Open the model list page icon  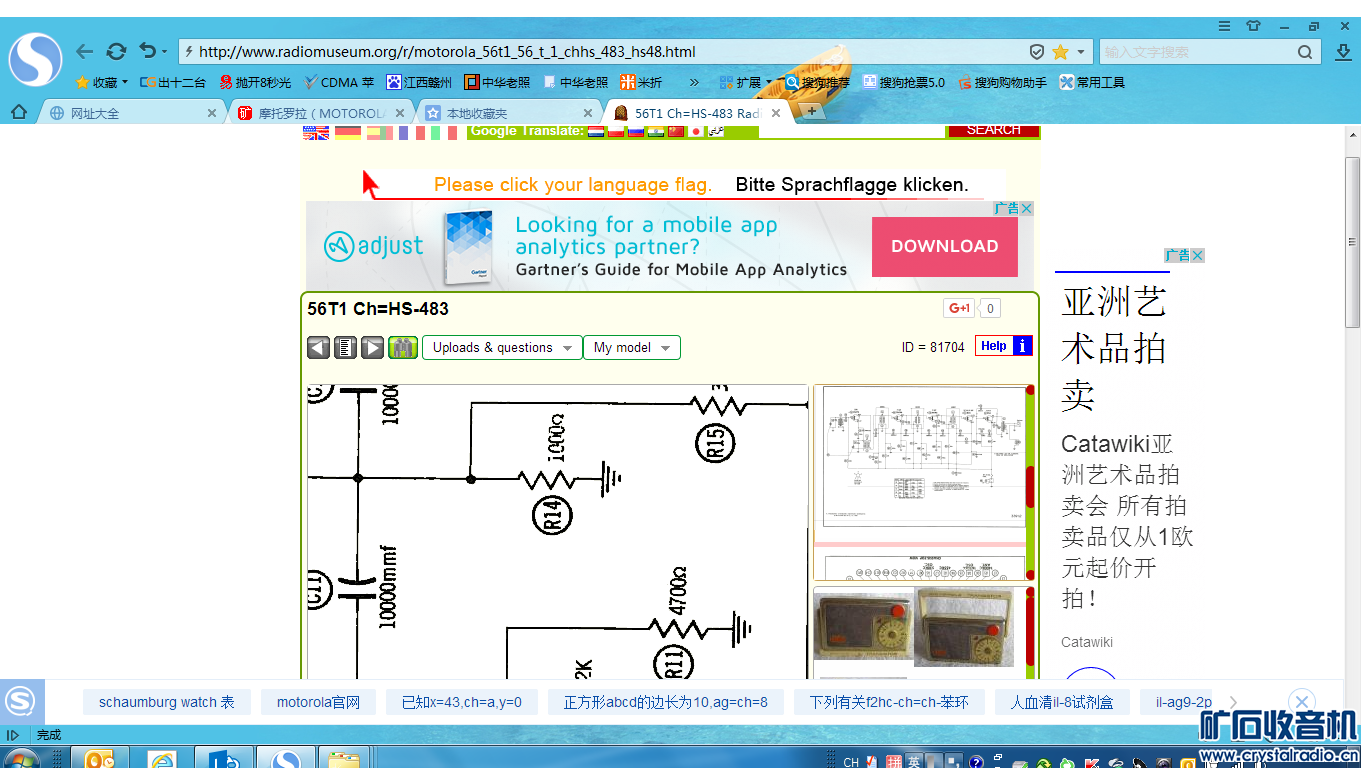(345, 348)
